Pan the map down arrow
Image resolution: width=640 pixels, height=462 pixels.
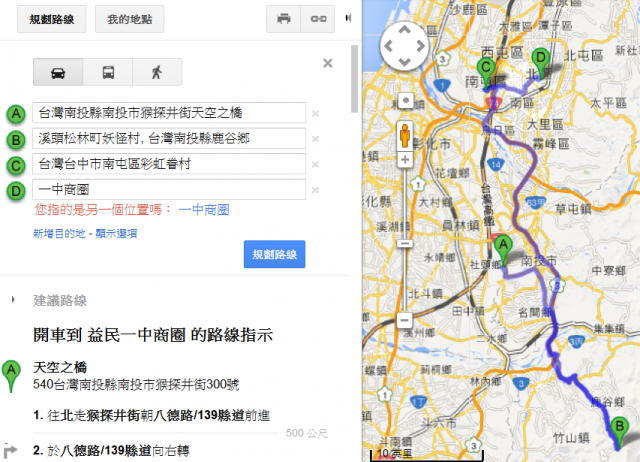pos(404,62)
